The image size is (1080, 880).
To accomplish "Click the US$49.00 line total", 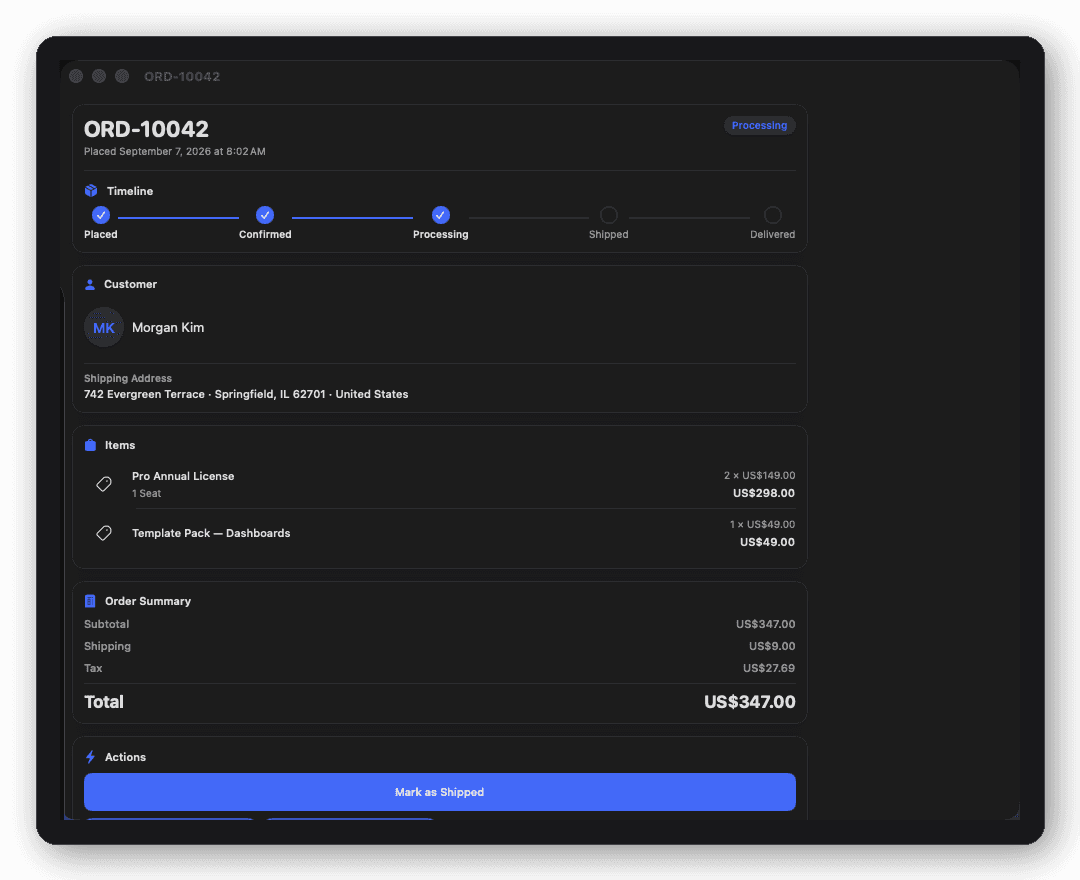I will pos(767,542).
